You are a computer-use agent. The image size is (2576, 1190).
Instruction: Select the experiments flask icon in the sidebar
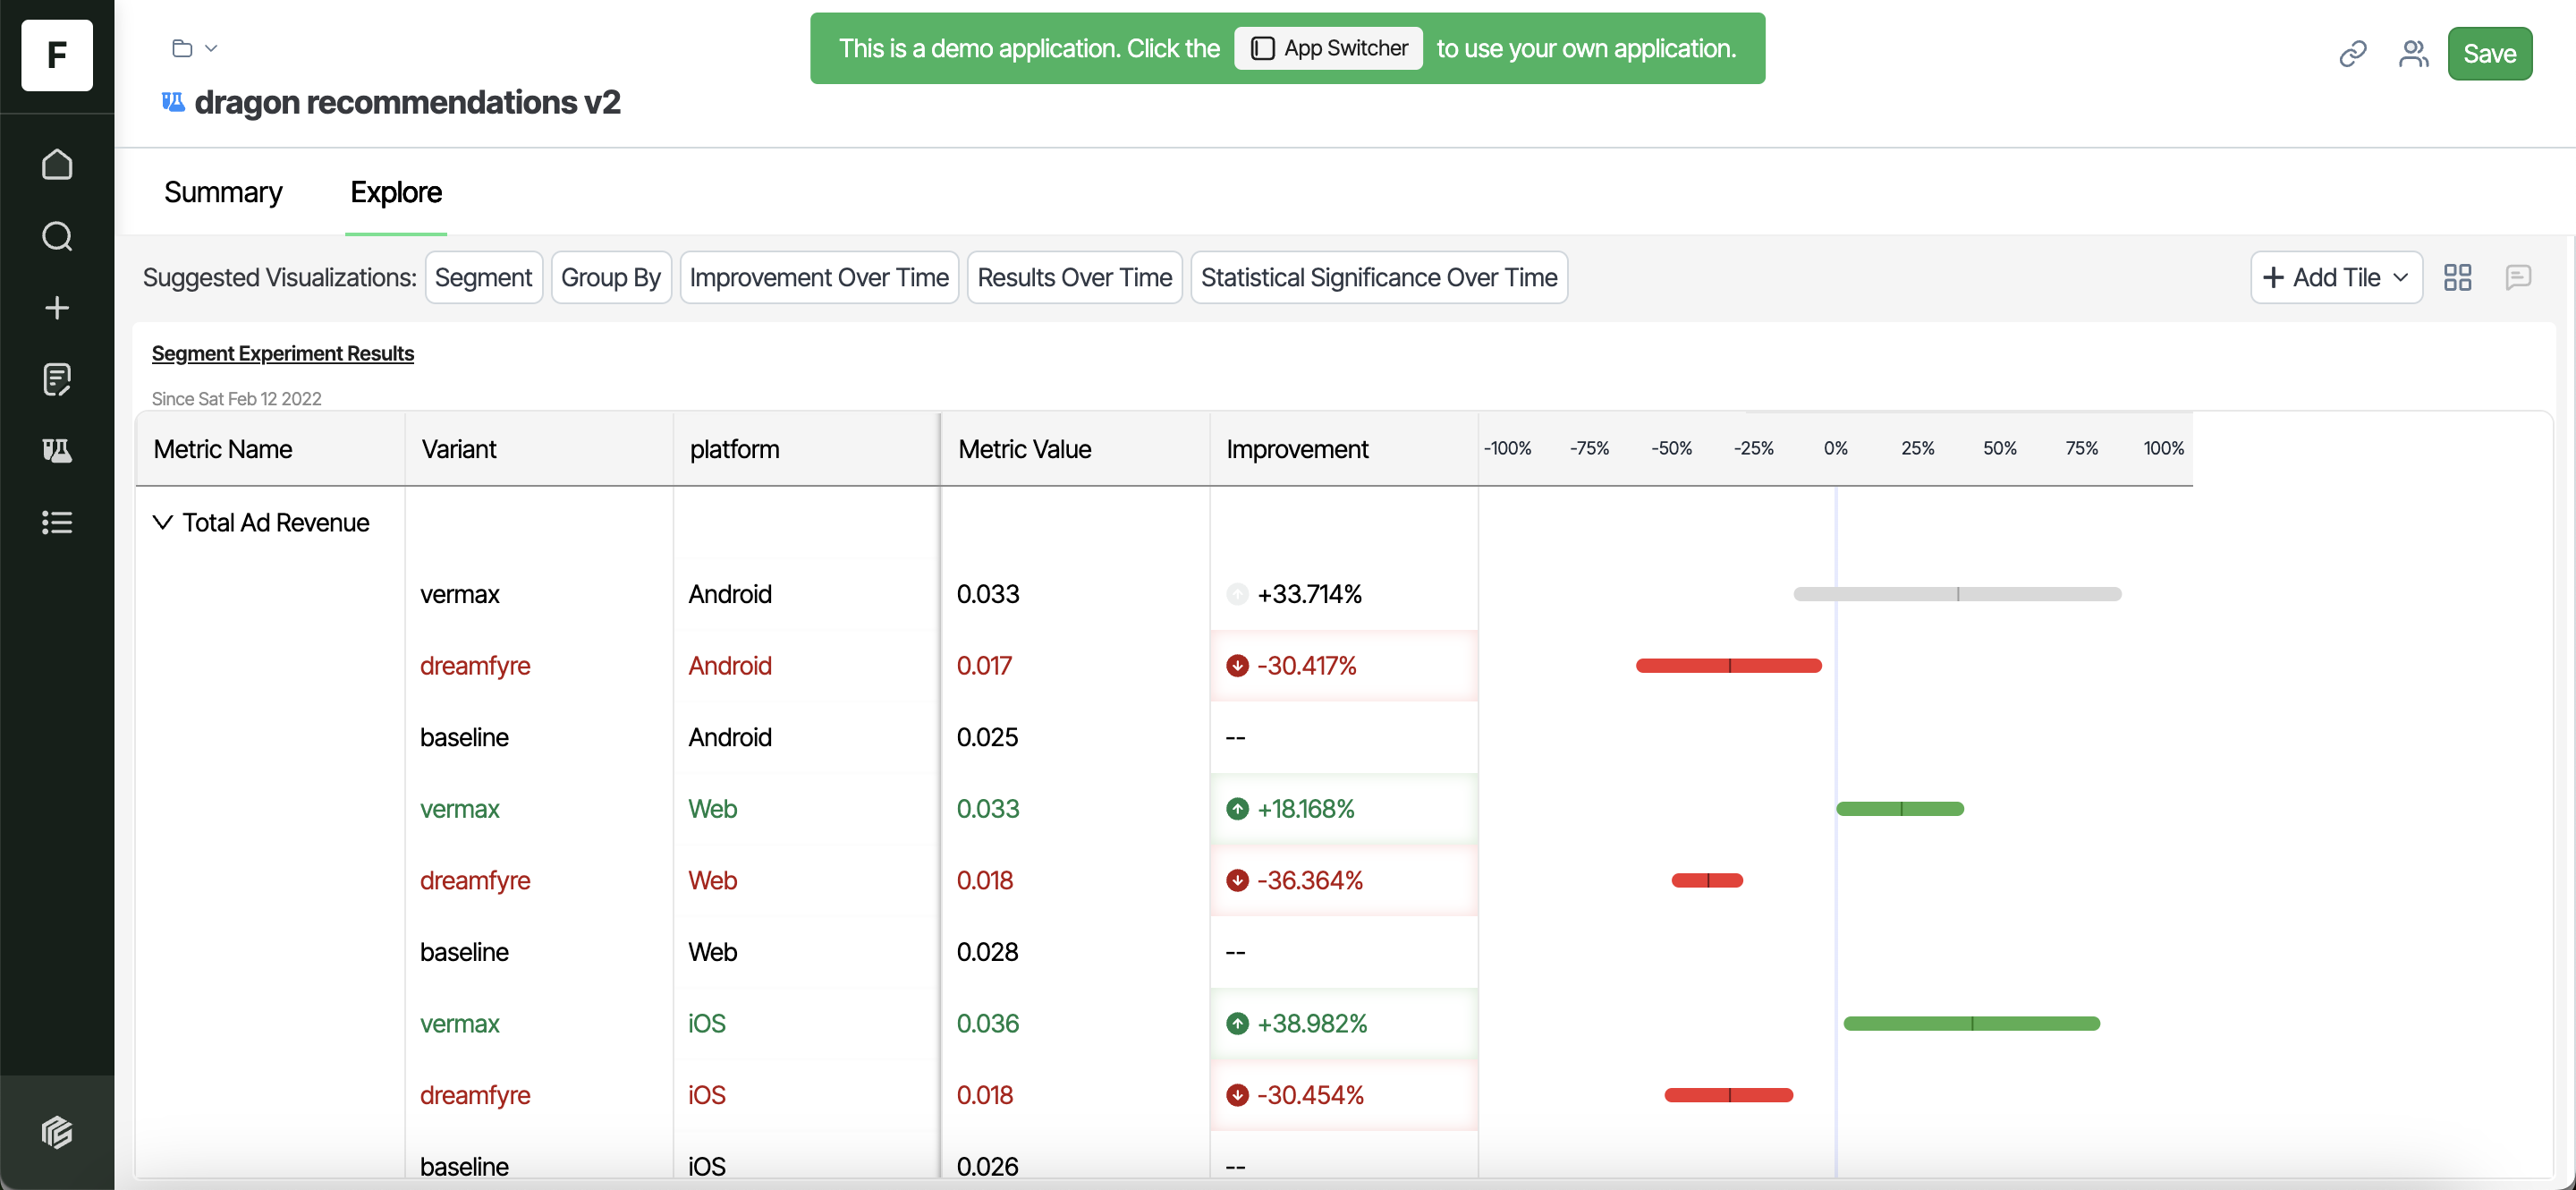pyautogui.click(x=57, y=451)
